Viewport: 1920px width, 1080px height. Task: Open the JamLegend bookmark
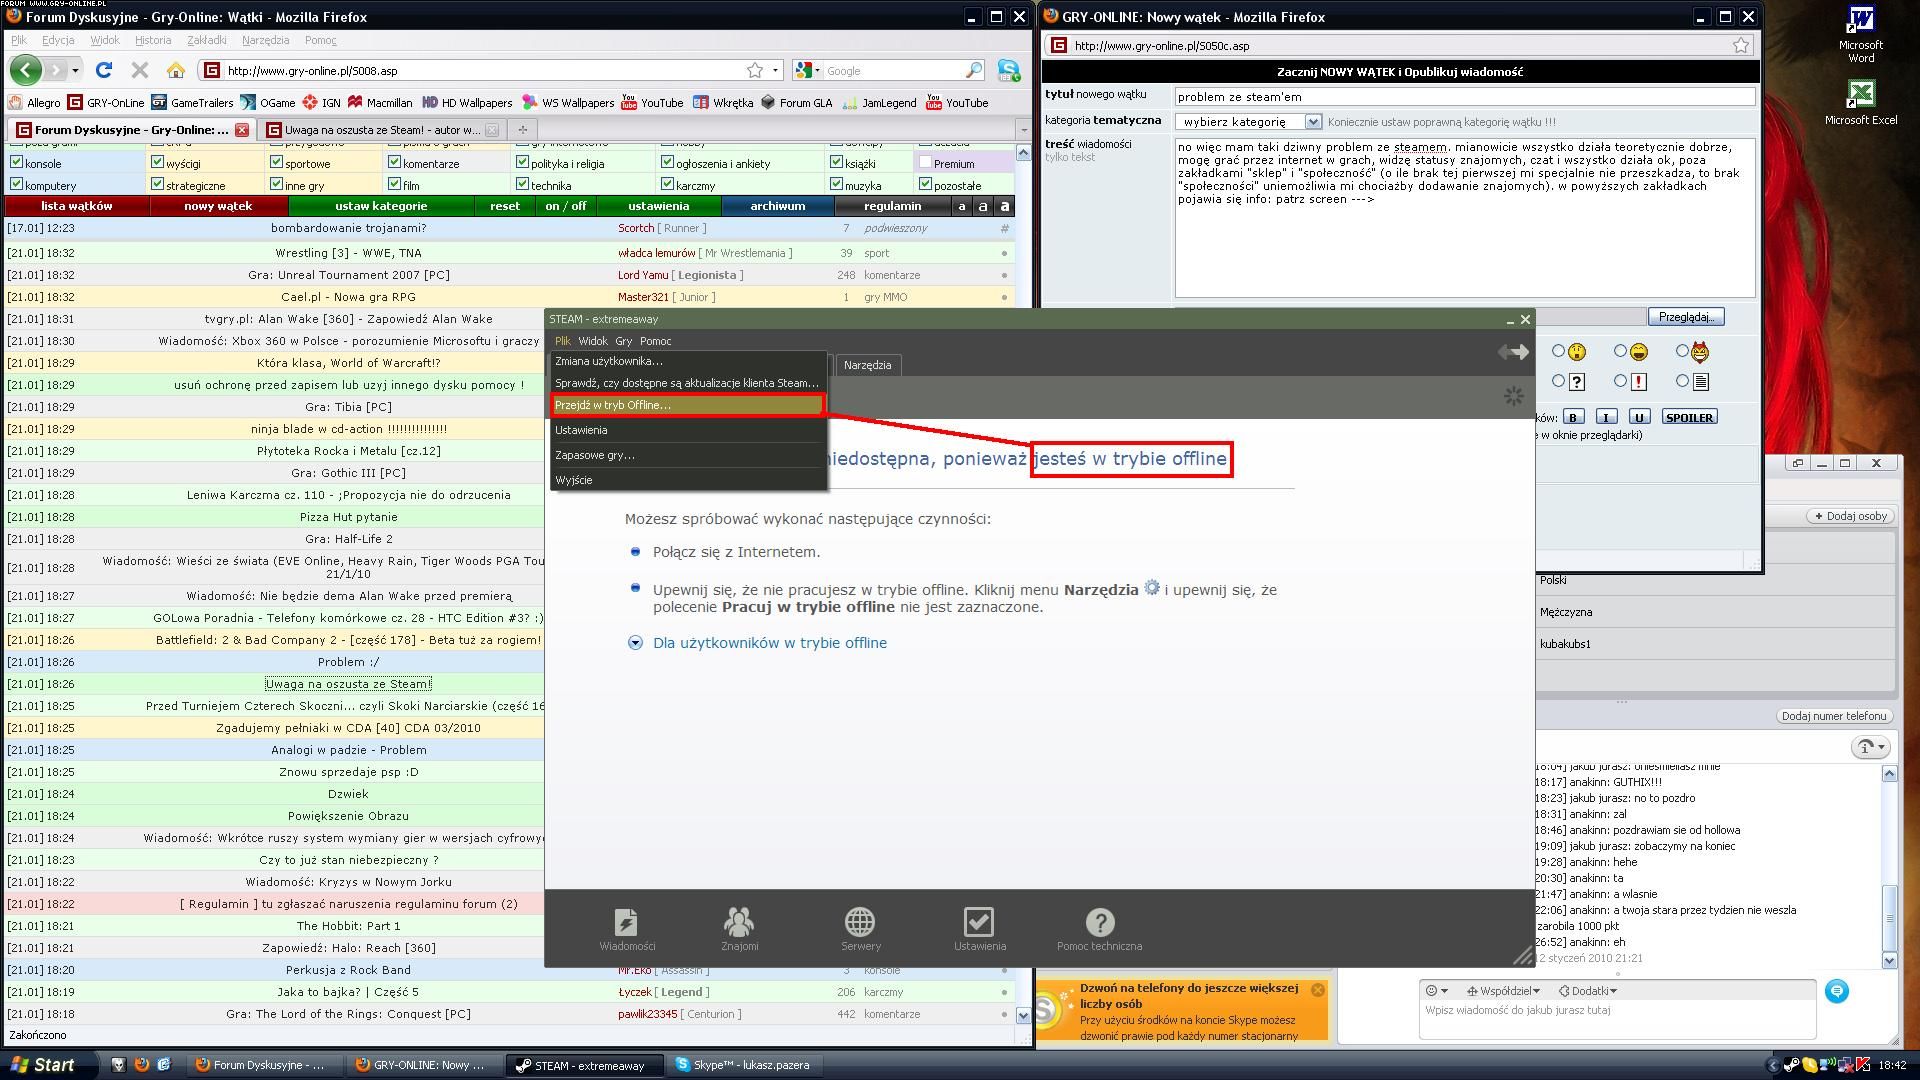[879, 102]
